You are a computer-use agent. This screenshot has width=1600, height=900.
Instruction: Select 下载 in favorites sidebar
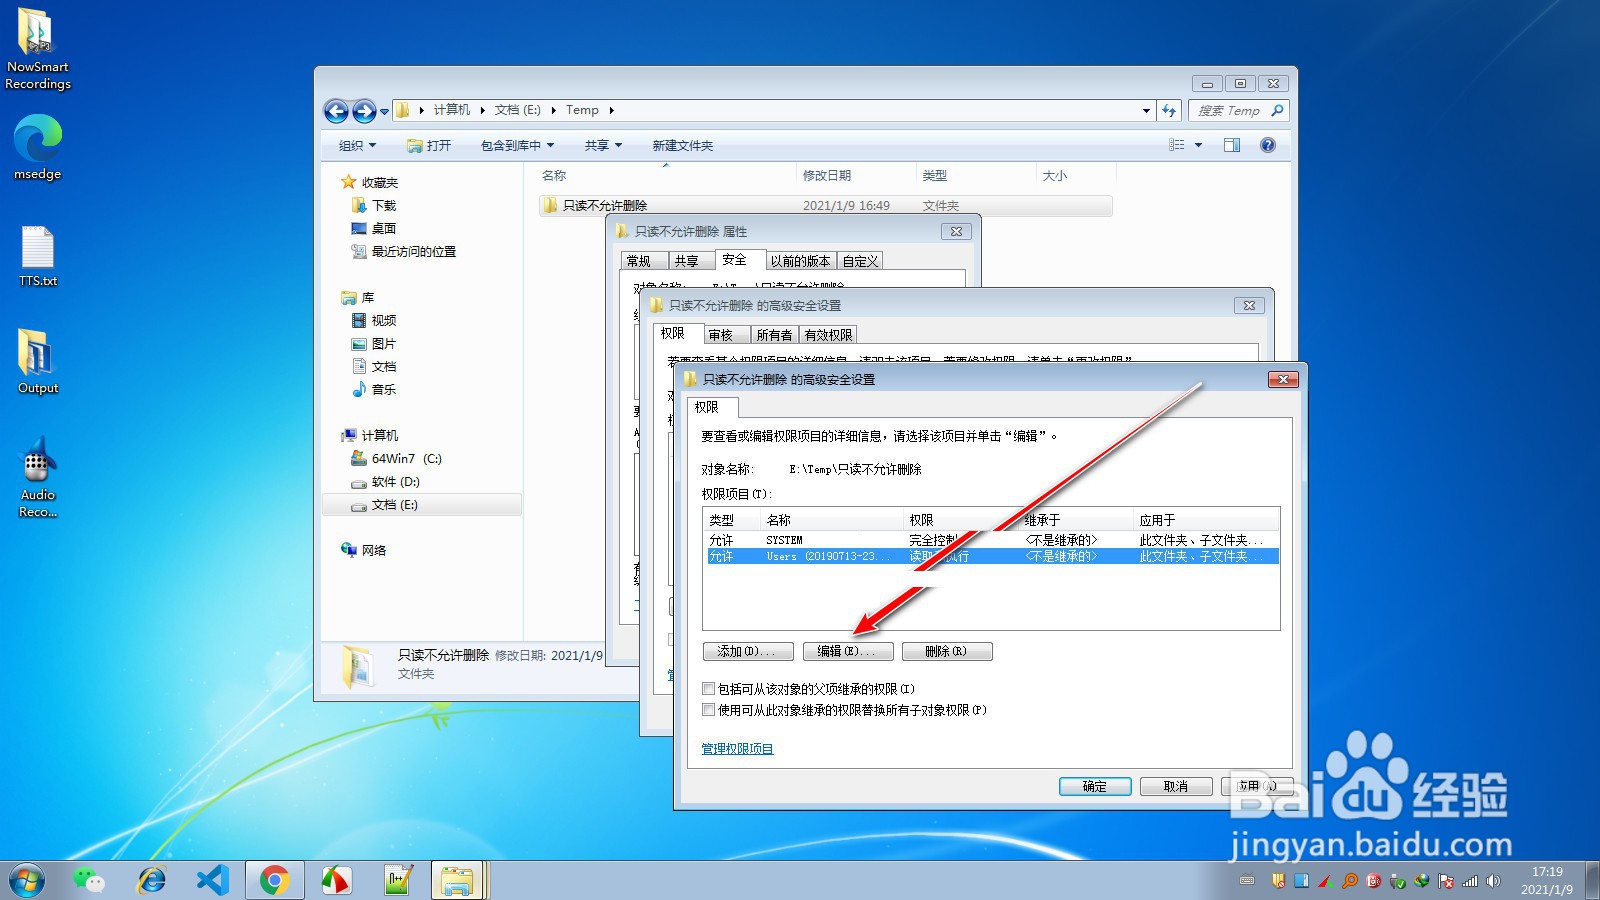pos(384,205)
